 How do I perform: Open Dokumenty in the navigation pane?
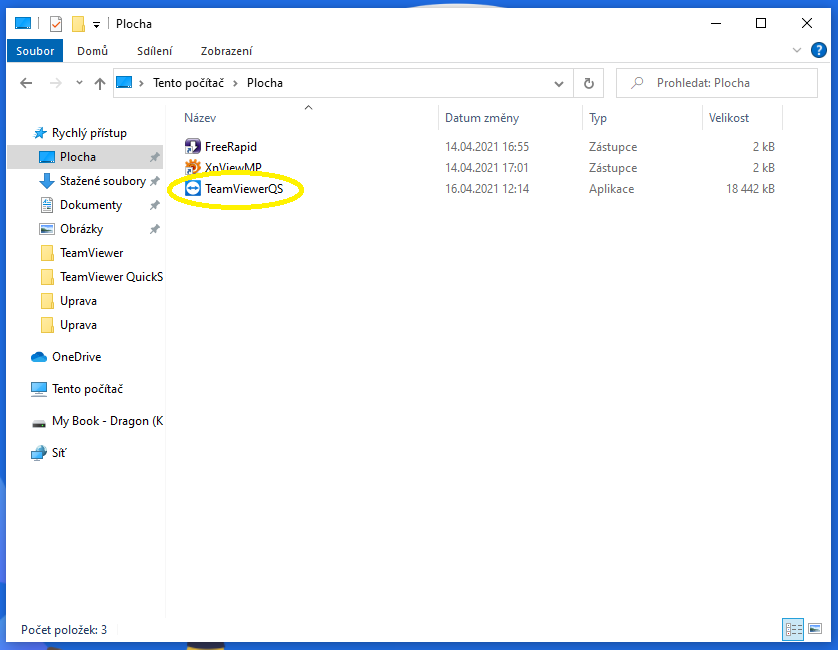point(91,205)
